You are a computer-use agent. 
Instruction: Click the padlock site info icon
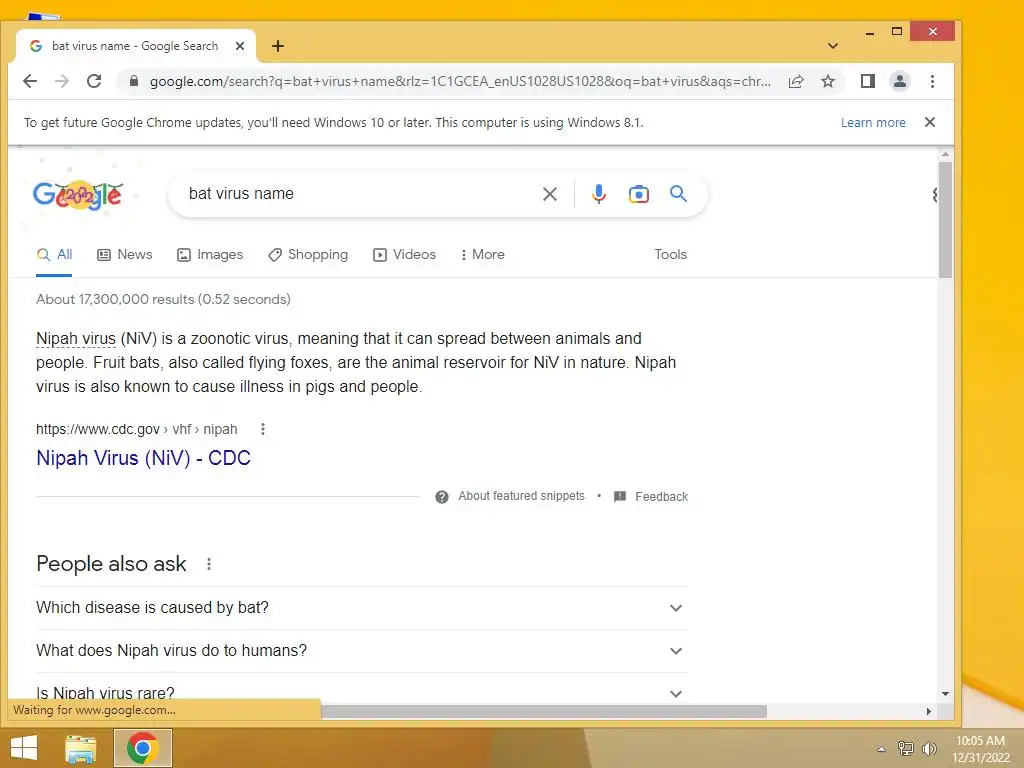(x=134, y=81)
